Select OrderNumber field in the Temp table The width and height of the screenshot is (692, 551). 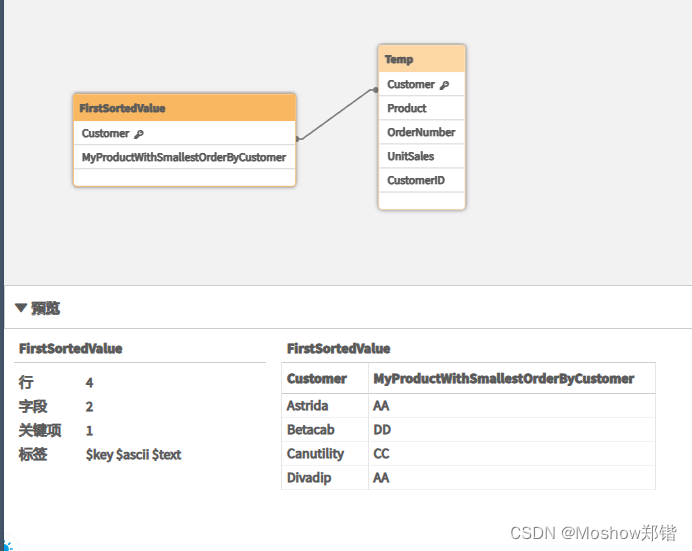point(421,132)
